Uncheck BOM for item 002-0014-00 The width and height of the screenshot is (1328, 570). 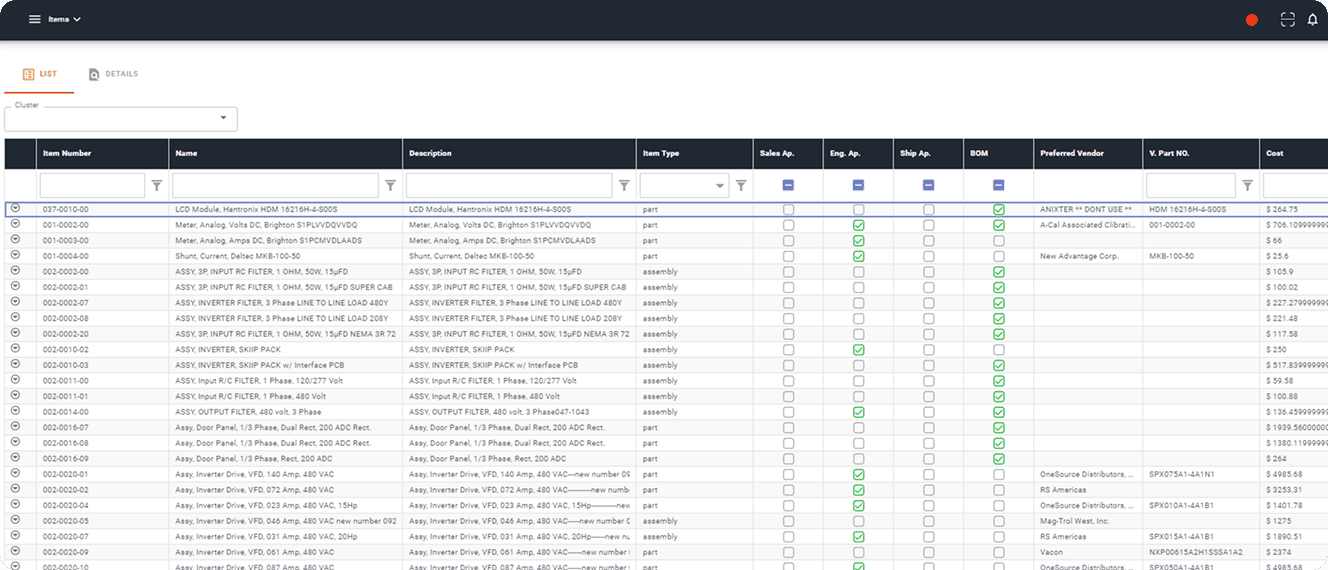tap(998, 412)
